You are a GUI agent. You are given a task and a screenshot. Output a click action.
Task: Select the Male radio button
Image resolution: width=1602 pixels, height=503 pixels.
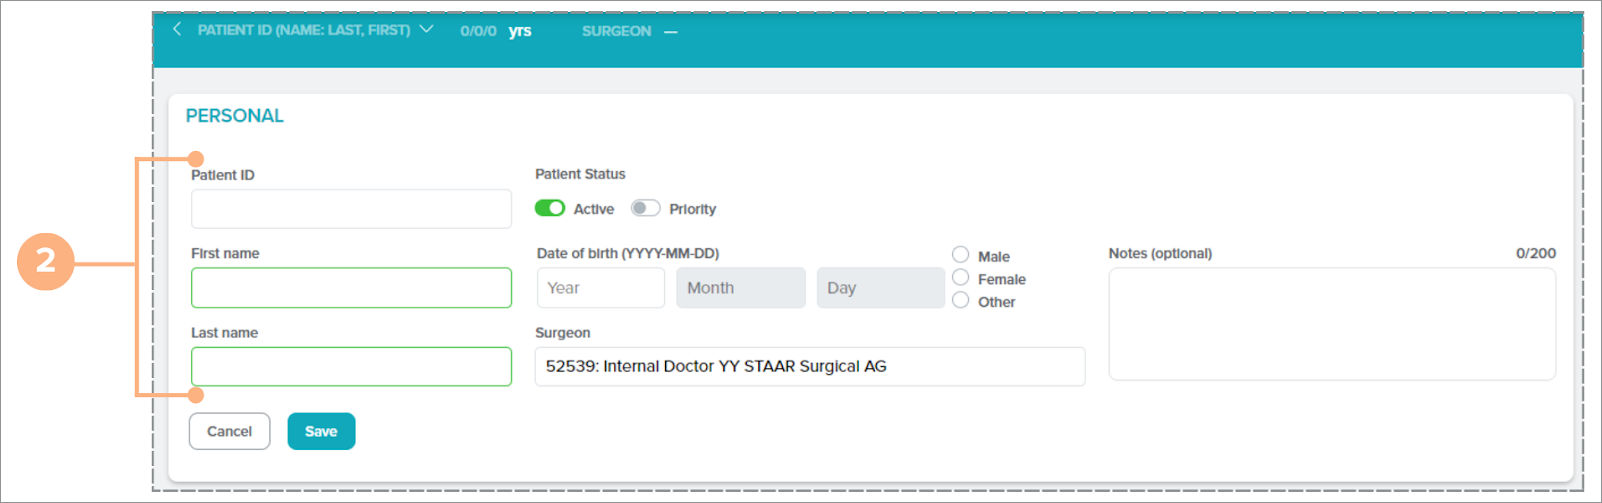(x=960, y=255)
